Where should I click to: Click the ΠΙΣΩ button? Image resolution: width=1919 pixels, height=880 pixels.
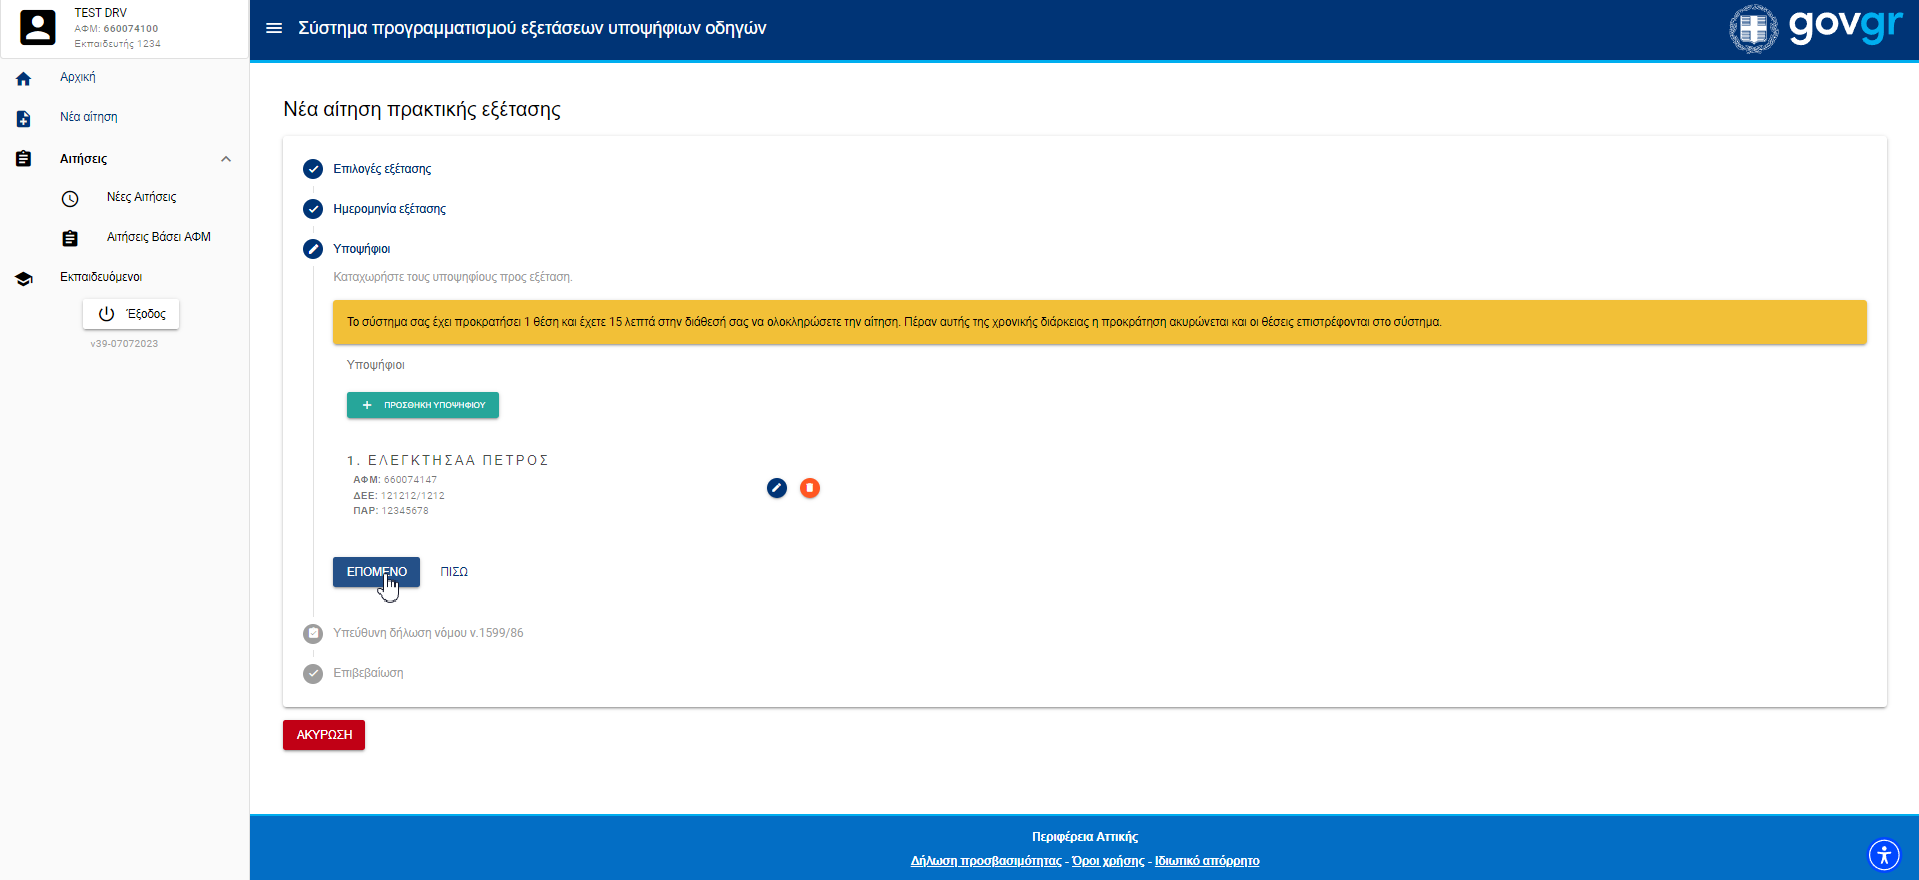[454, 572]
